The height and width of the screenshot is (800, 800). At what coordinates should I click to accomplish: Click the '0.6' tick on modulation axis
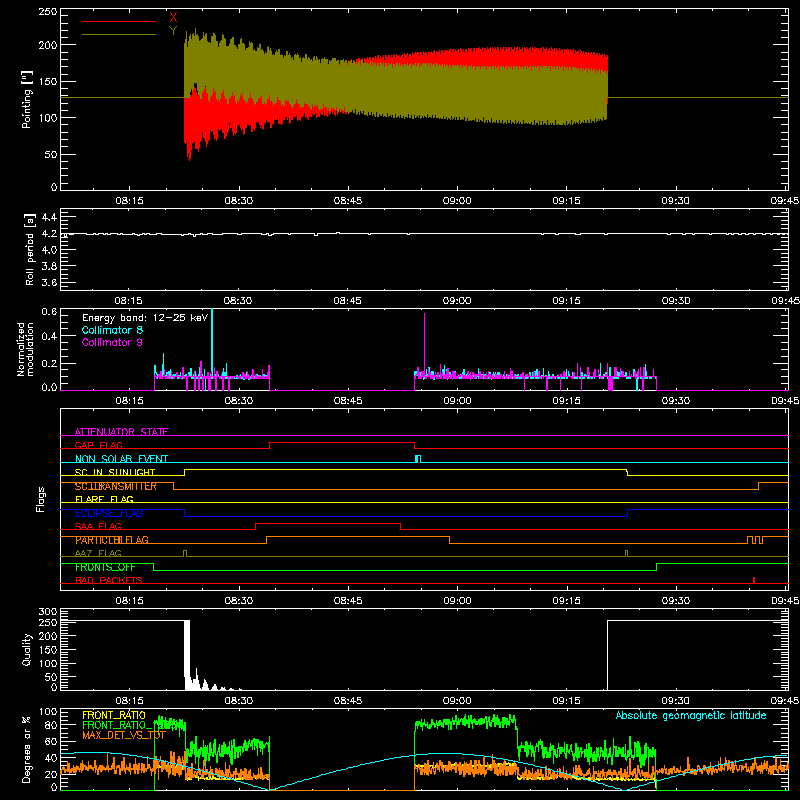tap(49, 312)
